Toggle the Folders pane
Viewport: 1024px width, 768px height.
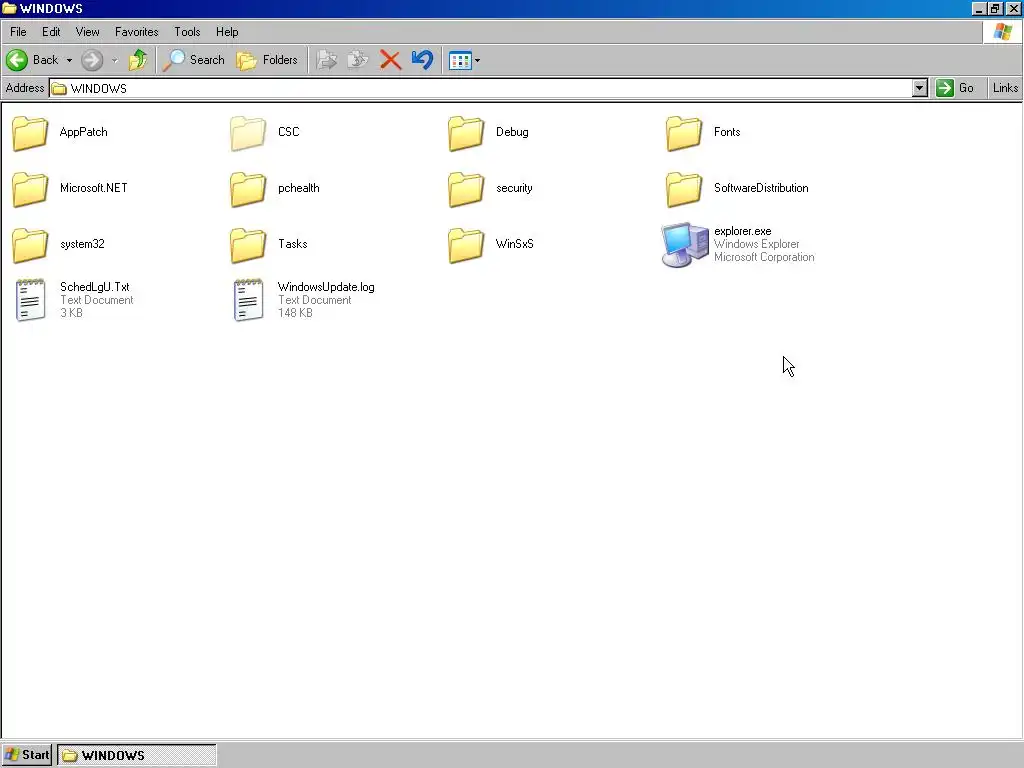267,60
